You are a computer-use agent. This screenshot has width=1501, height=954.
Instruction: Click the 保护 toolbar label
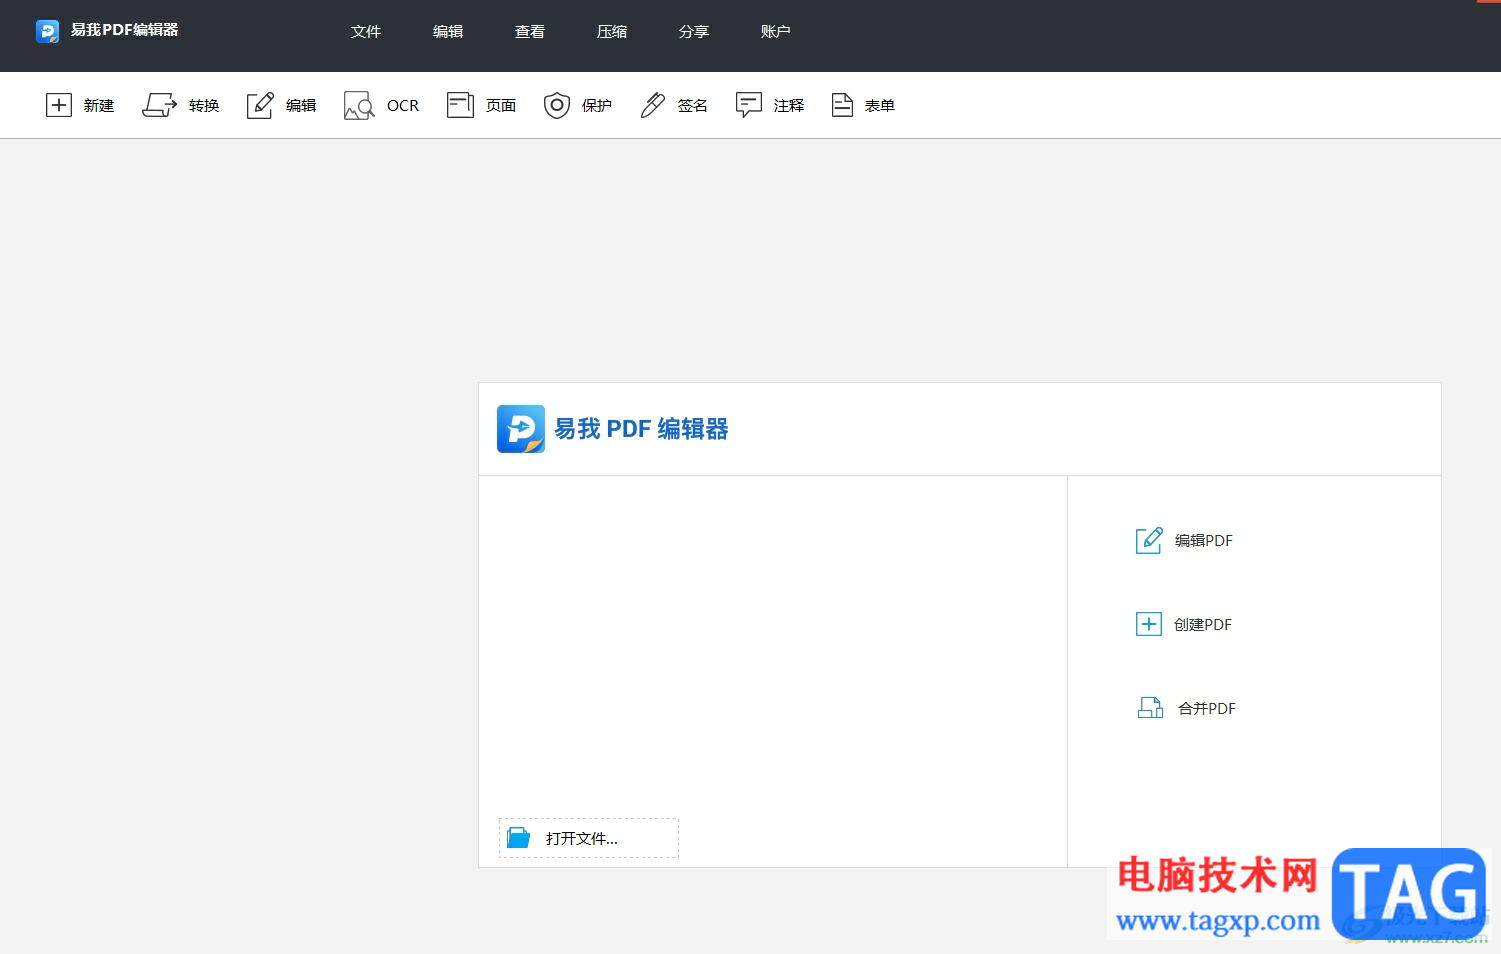(x=597, y=105)
